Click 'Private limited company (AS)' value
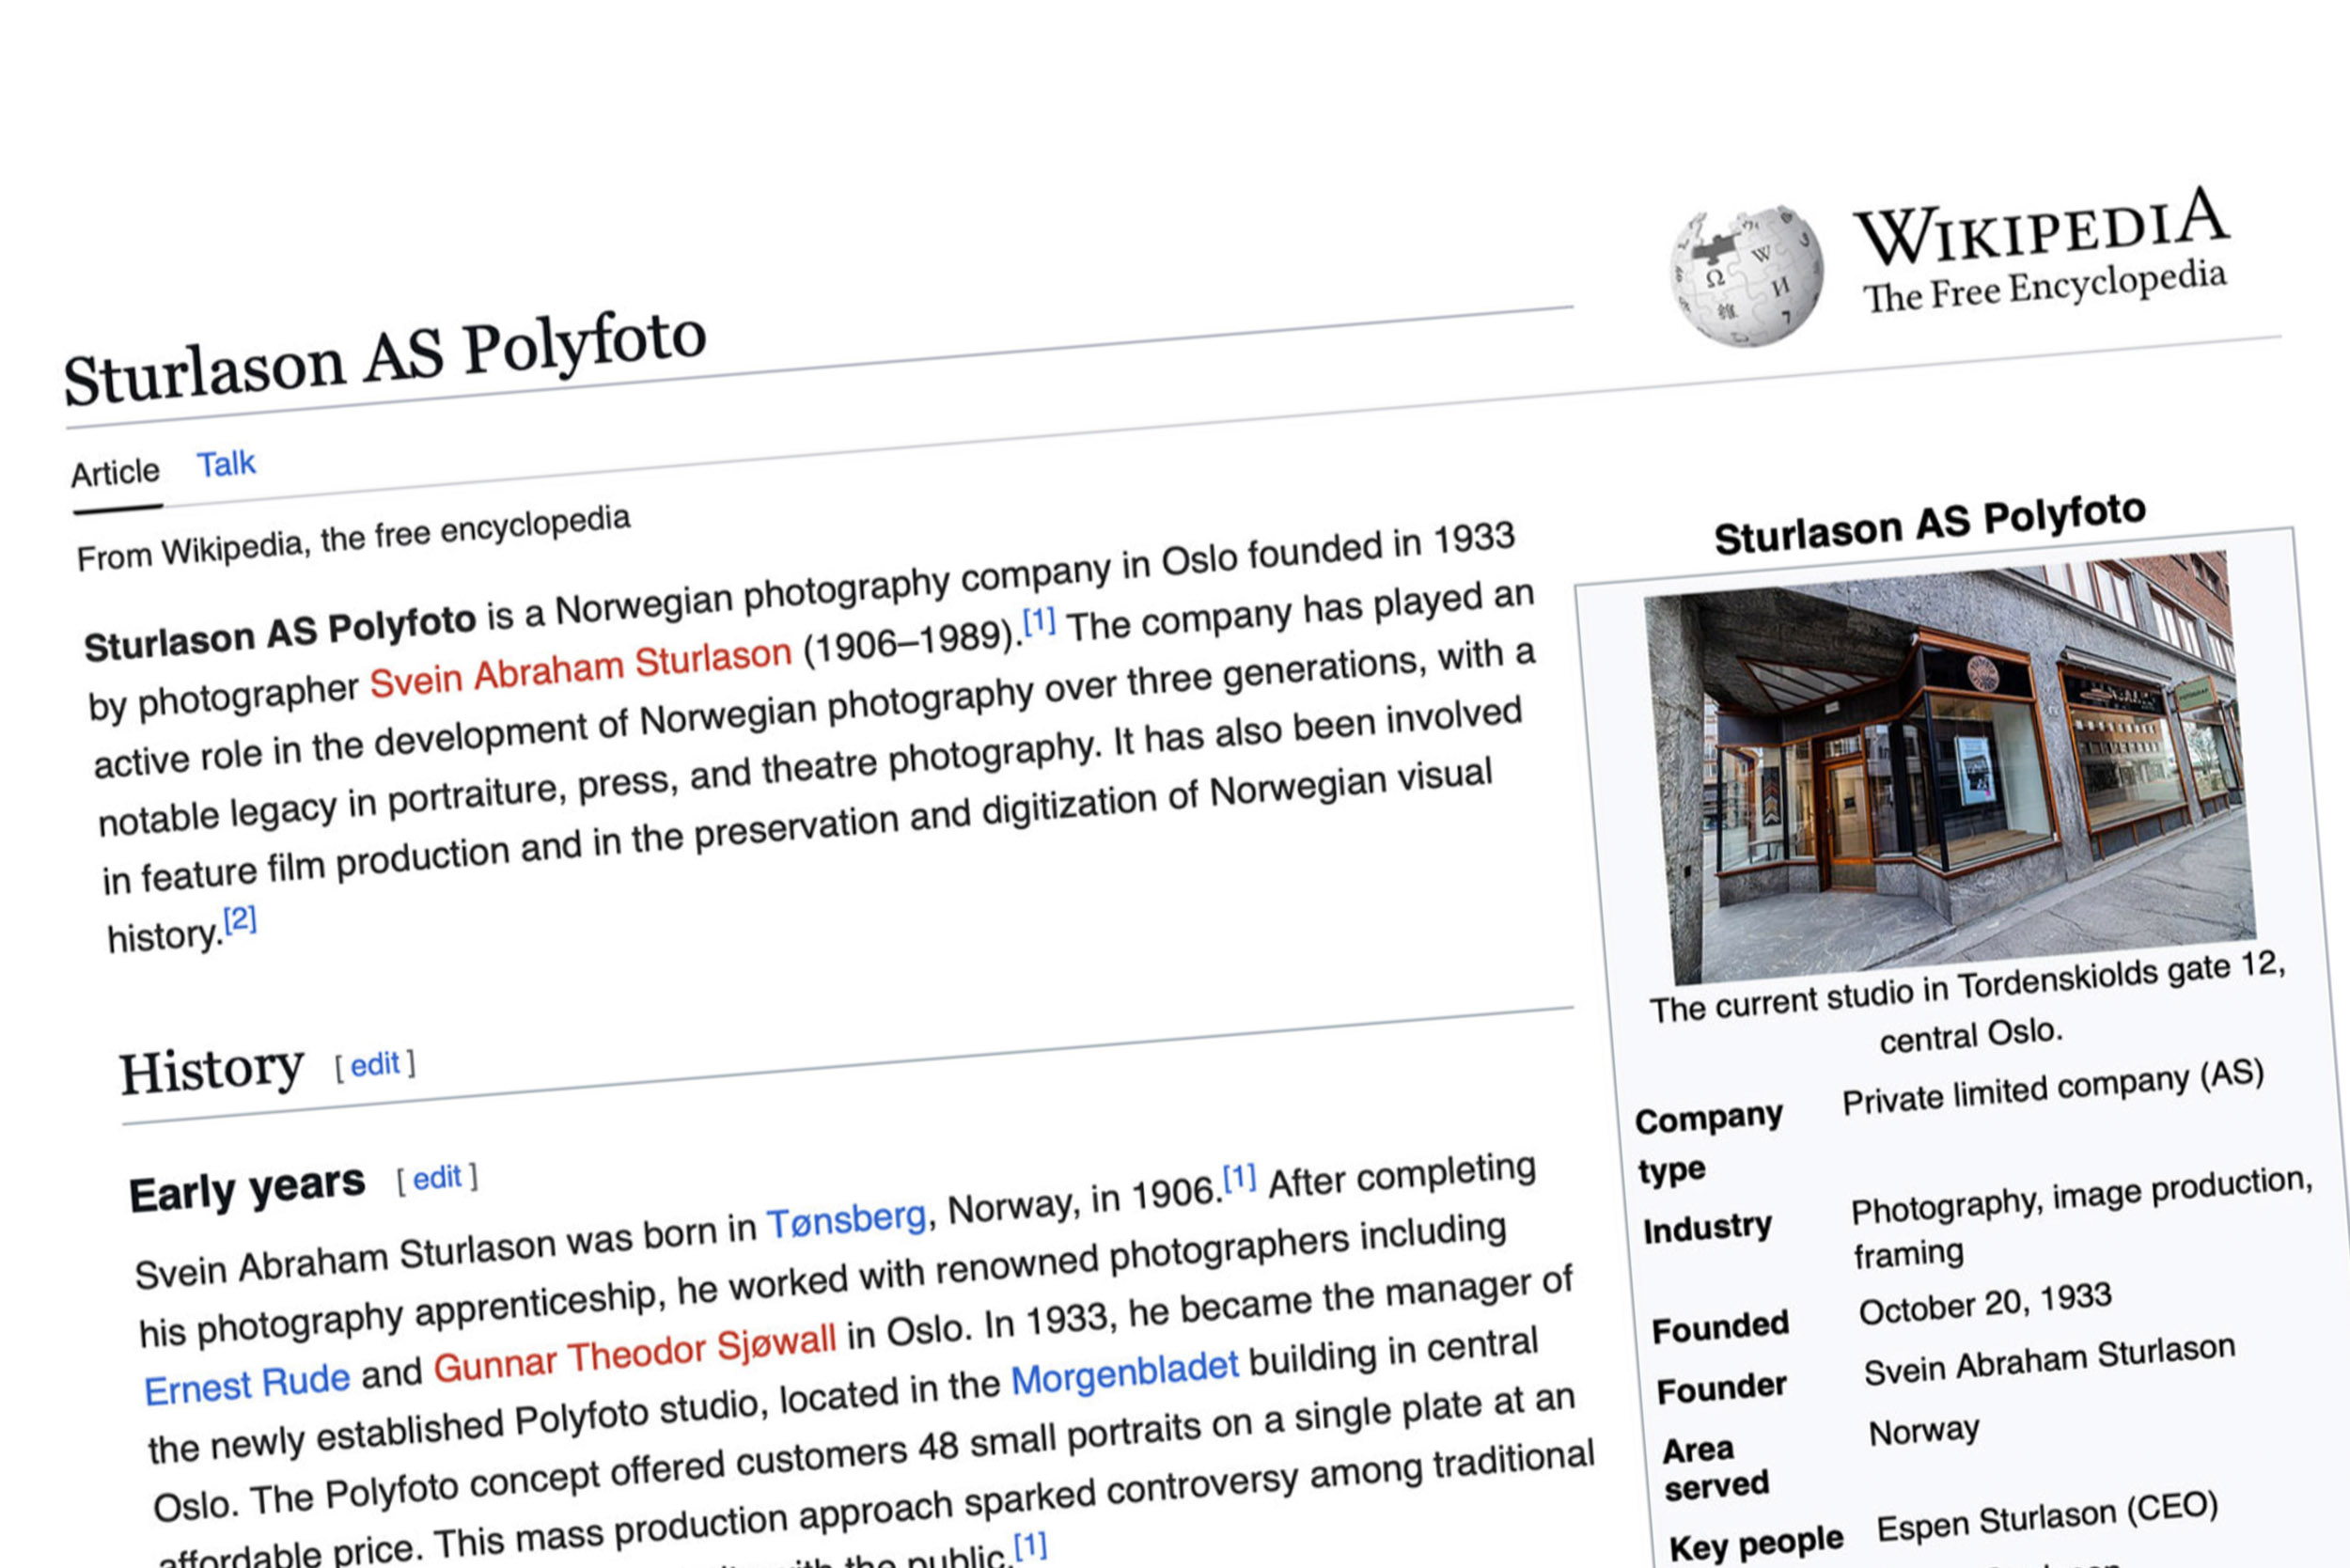 coord(2053,1087)
